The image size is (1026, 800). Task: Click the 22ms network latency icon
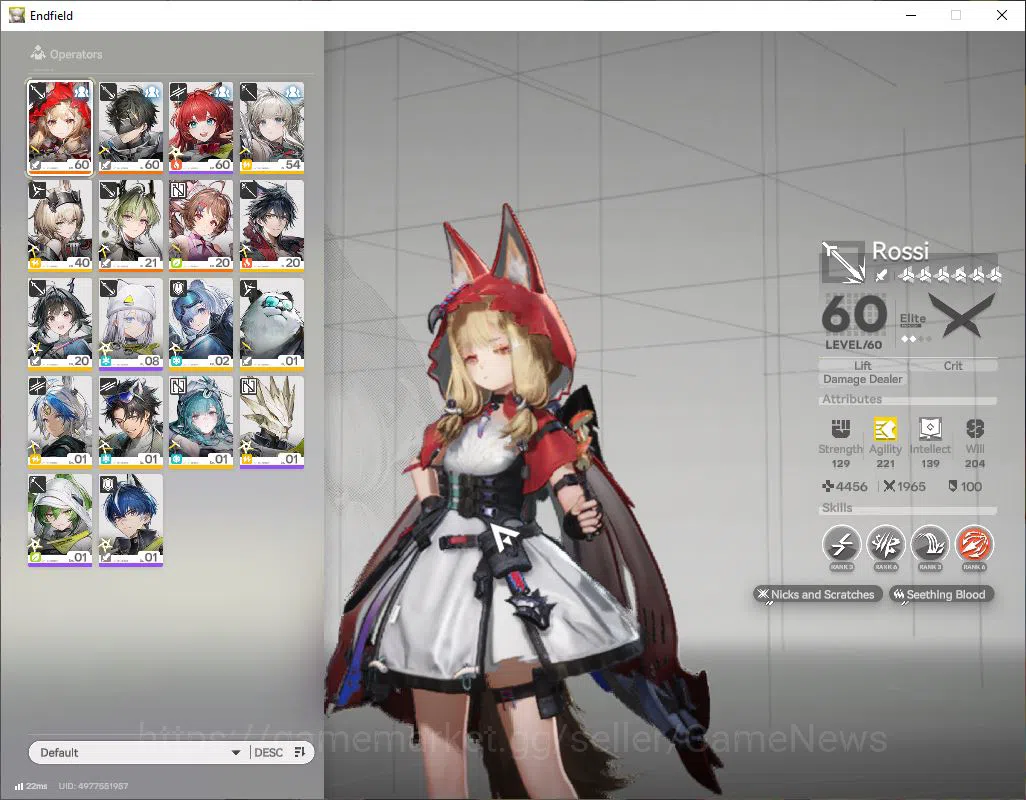click(x=19, y=786)
